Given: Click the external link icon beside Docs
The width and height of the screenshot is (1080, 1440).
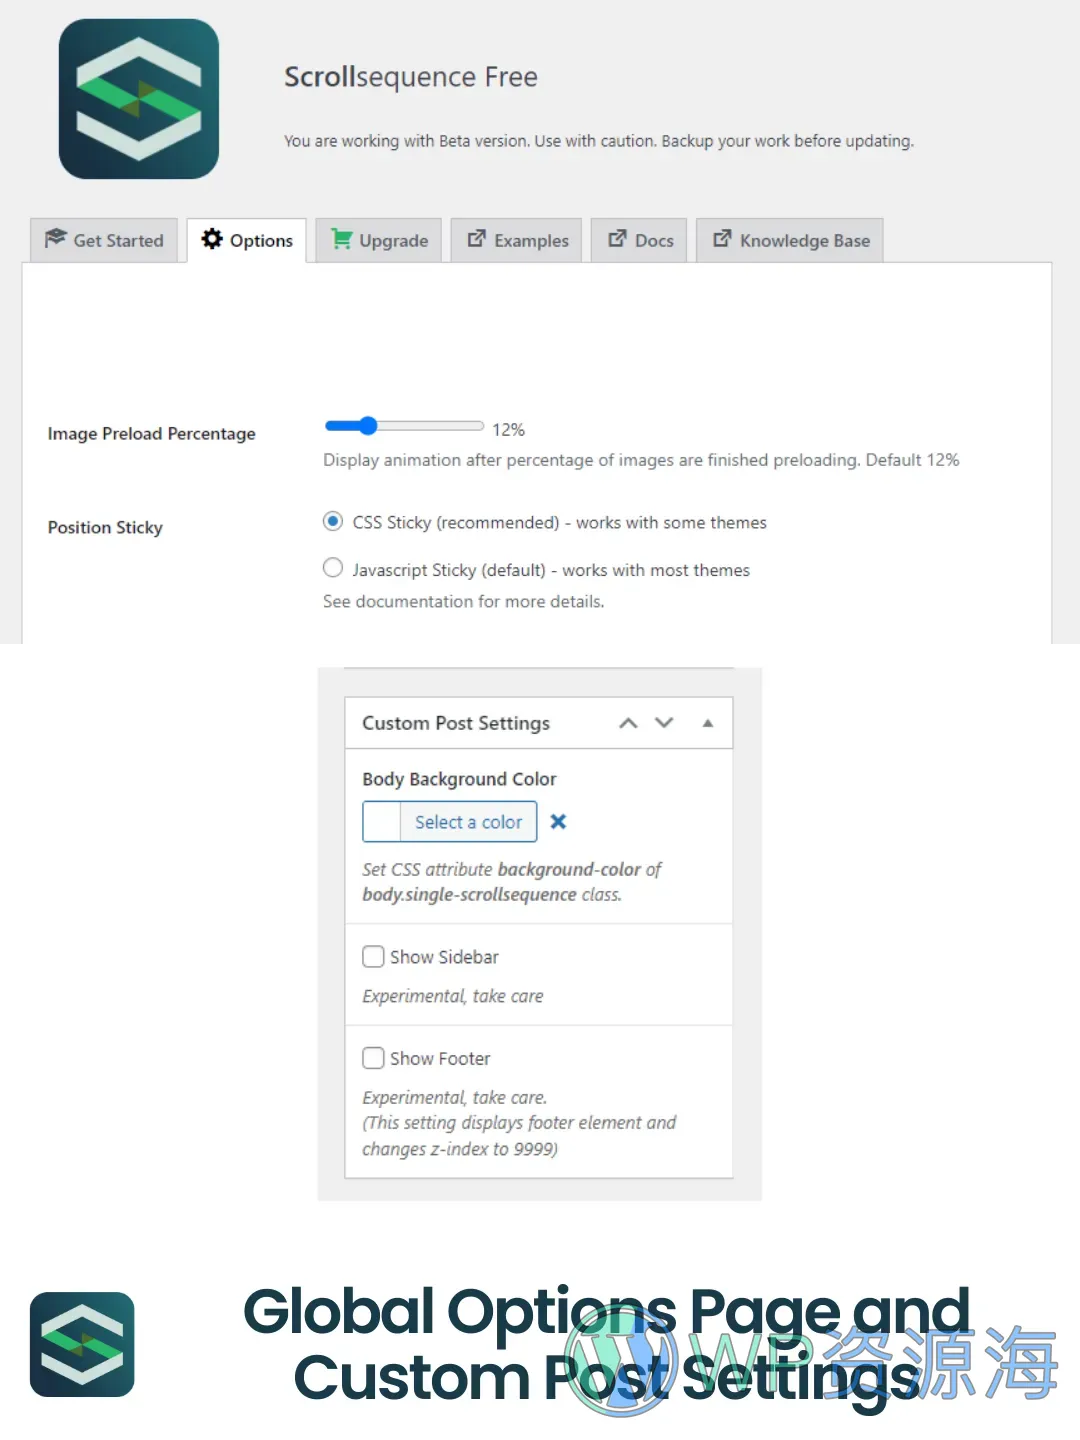Looking at the screenshot, I should click(617, 239).
